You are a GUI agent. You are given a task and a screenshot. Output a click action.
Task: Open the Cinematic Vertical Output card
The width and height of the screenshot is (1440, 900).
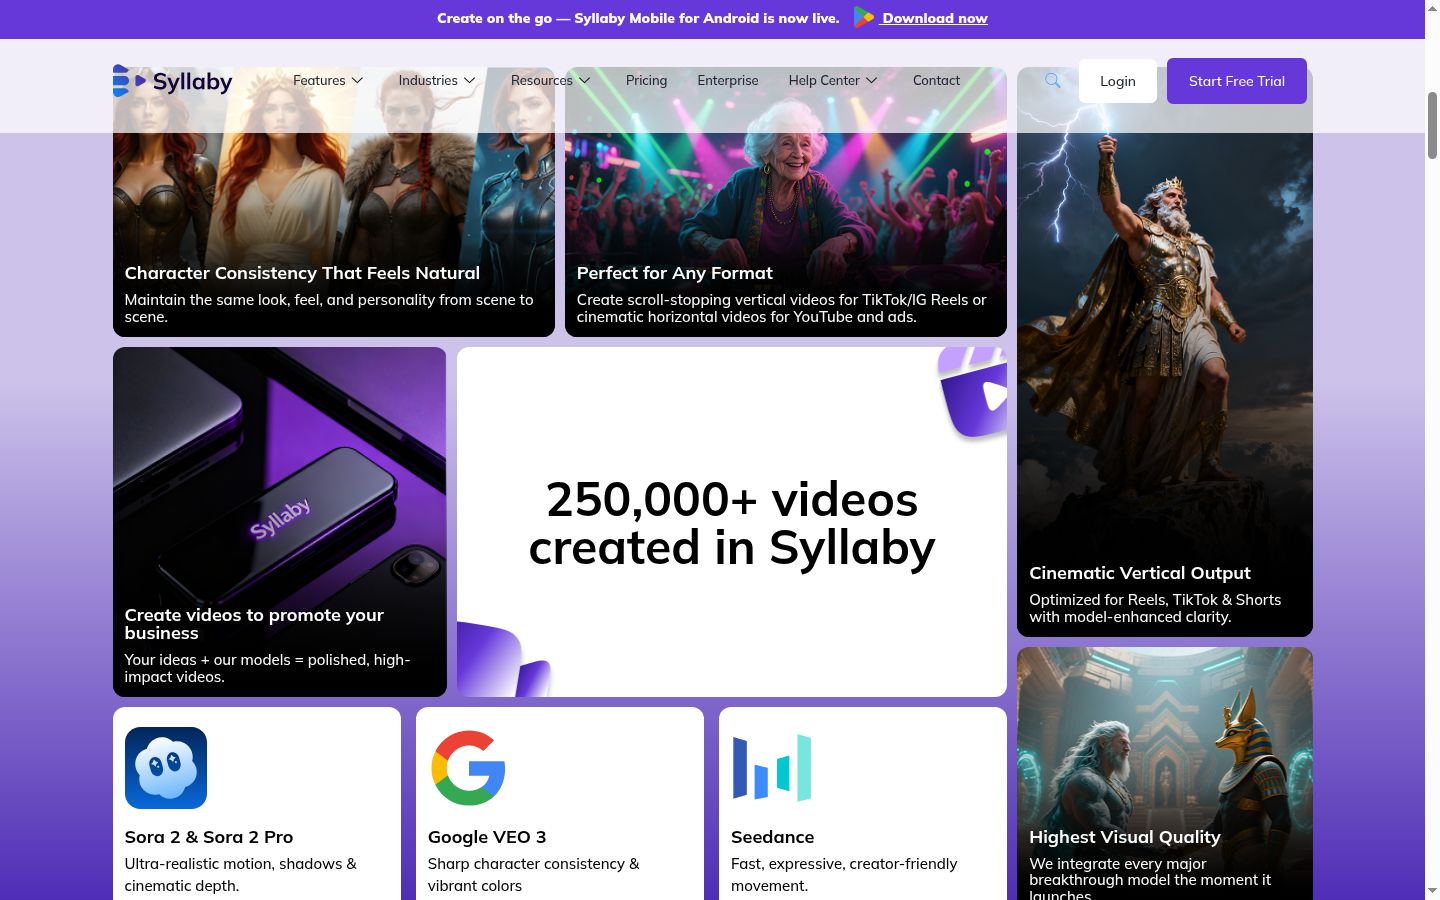pyautogui.click(x=1165, y=352)
